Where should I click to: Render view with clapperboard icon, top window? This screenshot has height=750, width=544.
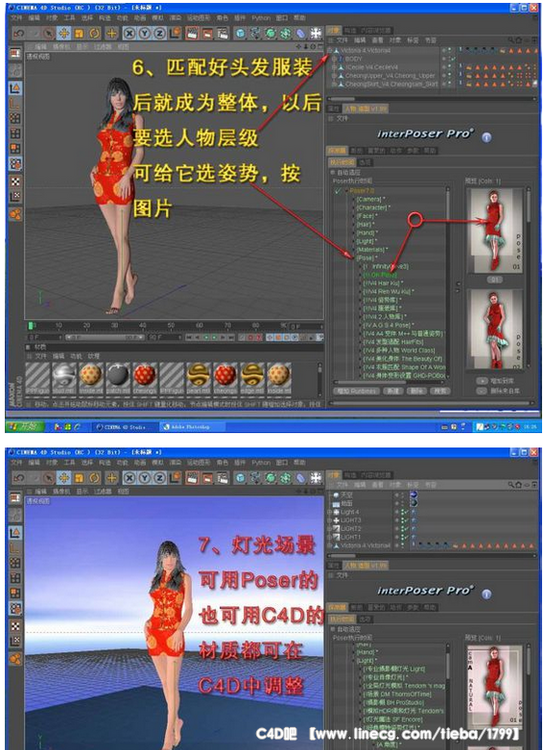coord(192,33)
